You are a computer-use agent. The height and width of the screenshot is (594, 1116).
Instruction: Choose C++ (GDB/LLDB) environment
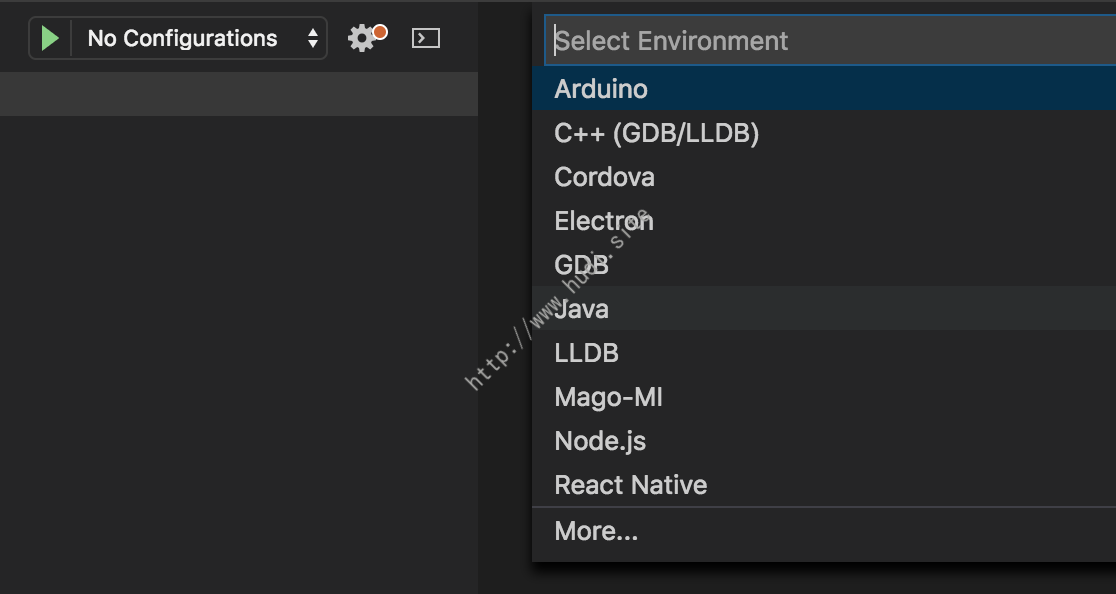[824, 133]
